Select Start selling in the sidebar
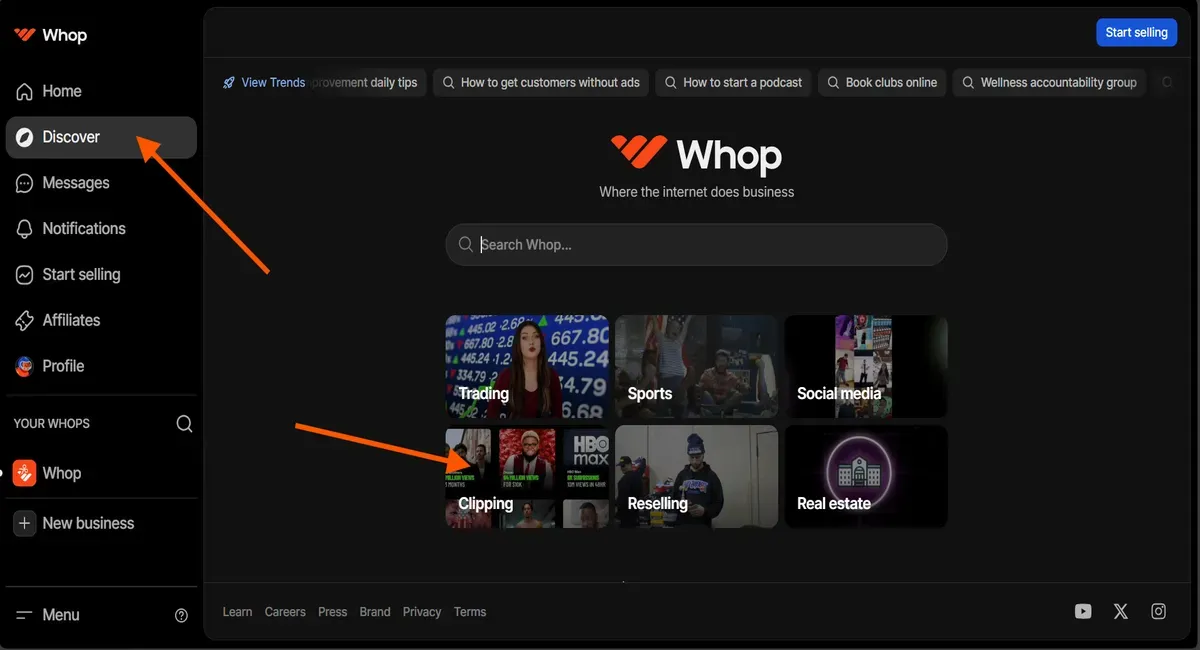 point(86,274)
